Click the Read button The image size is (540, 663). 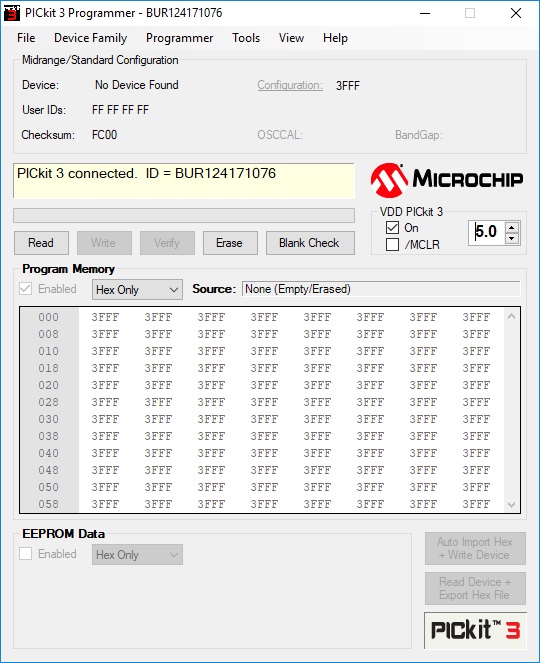coord(41,243)
